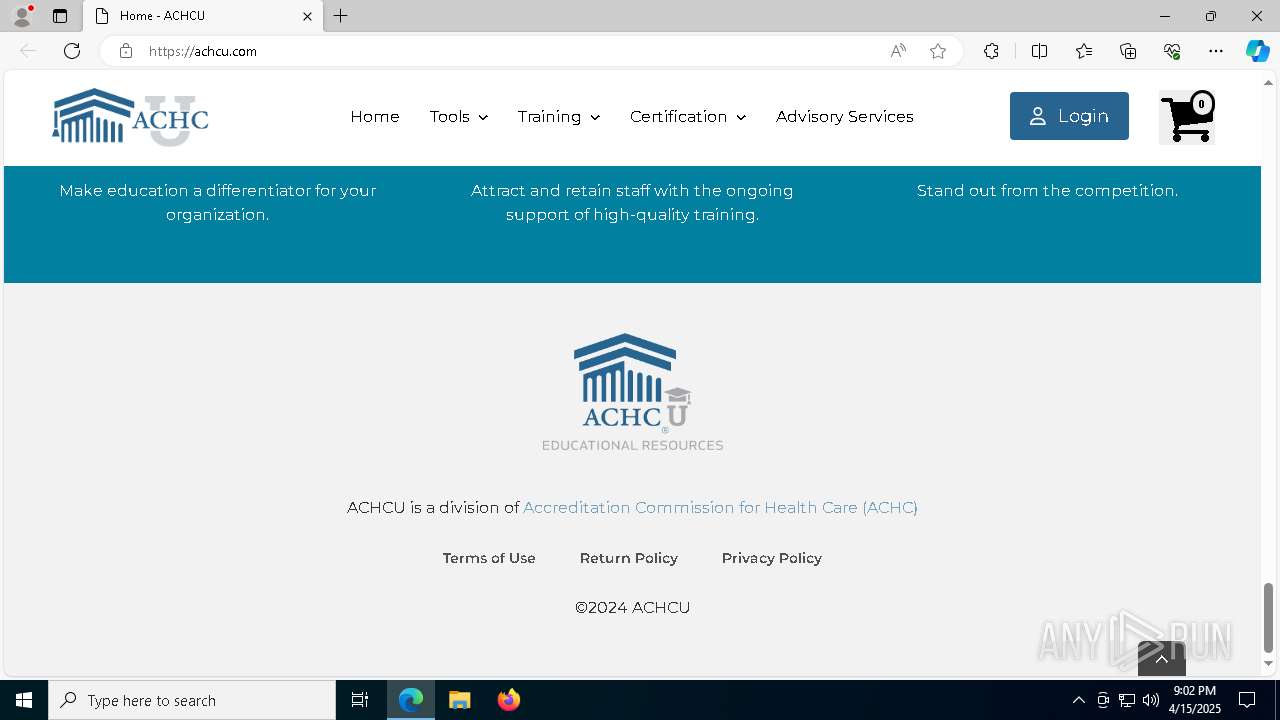Open the Privacy Policy link
This screenshot has width=1280, height=720.
772,558
